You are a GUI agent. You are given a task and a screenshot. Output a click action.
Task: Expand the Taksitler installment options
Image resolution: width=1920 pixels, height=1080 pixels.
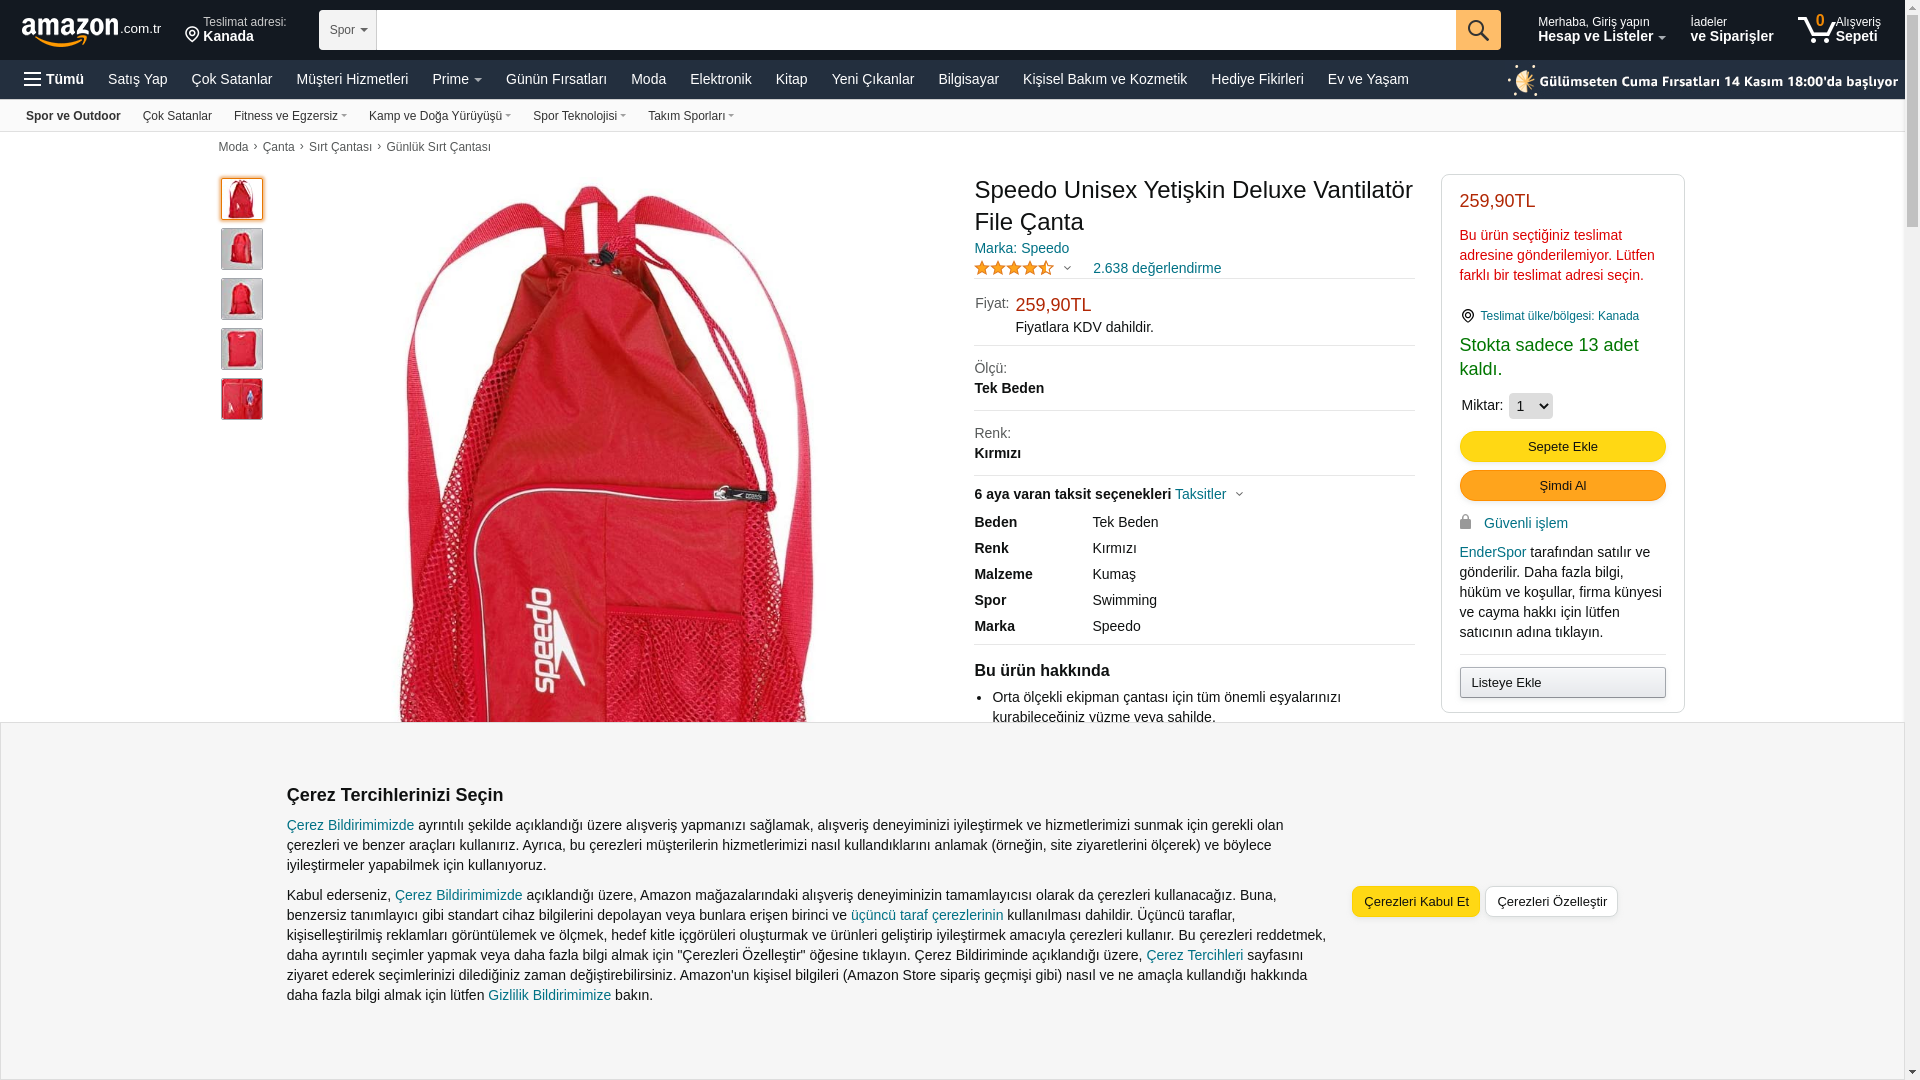[1208, 494]
